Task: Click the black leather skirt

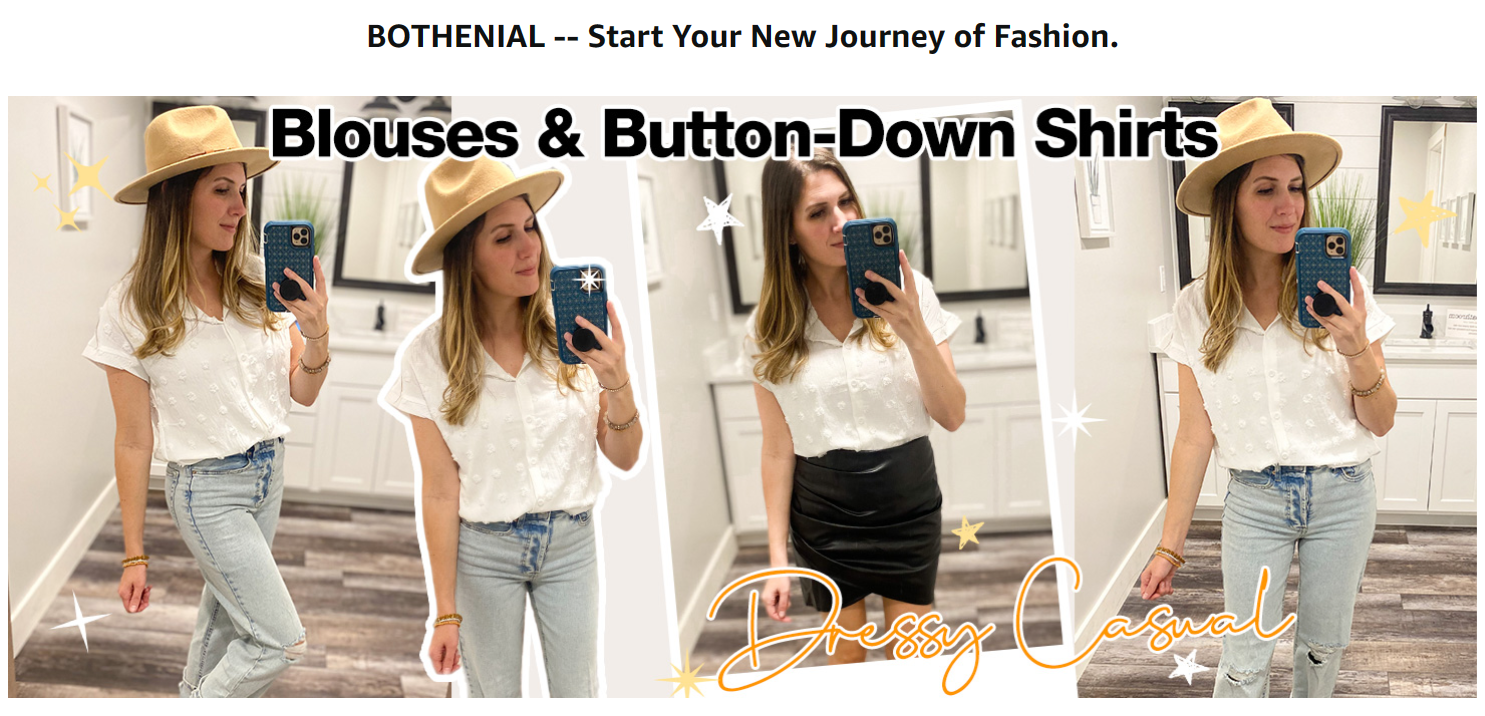Action: tap(866, 523)
